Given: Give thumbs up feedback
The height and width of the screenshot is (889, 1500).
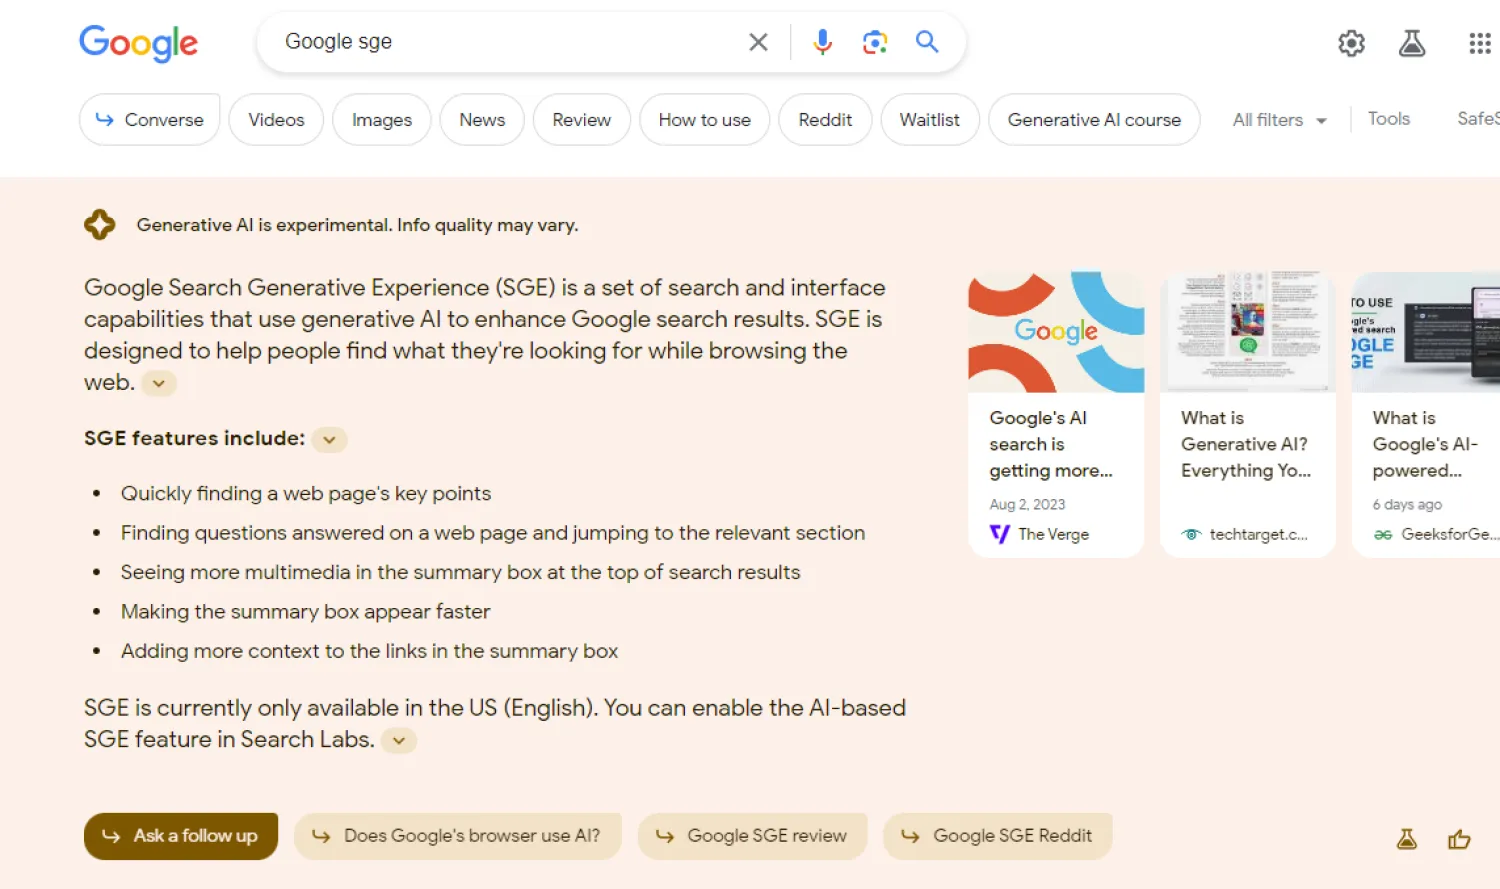Looking at the screenshot, I should (x=1459, y=839).
